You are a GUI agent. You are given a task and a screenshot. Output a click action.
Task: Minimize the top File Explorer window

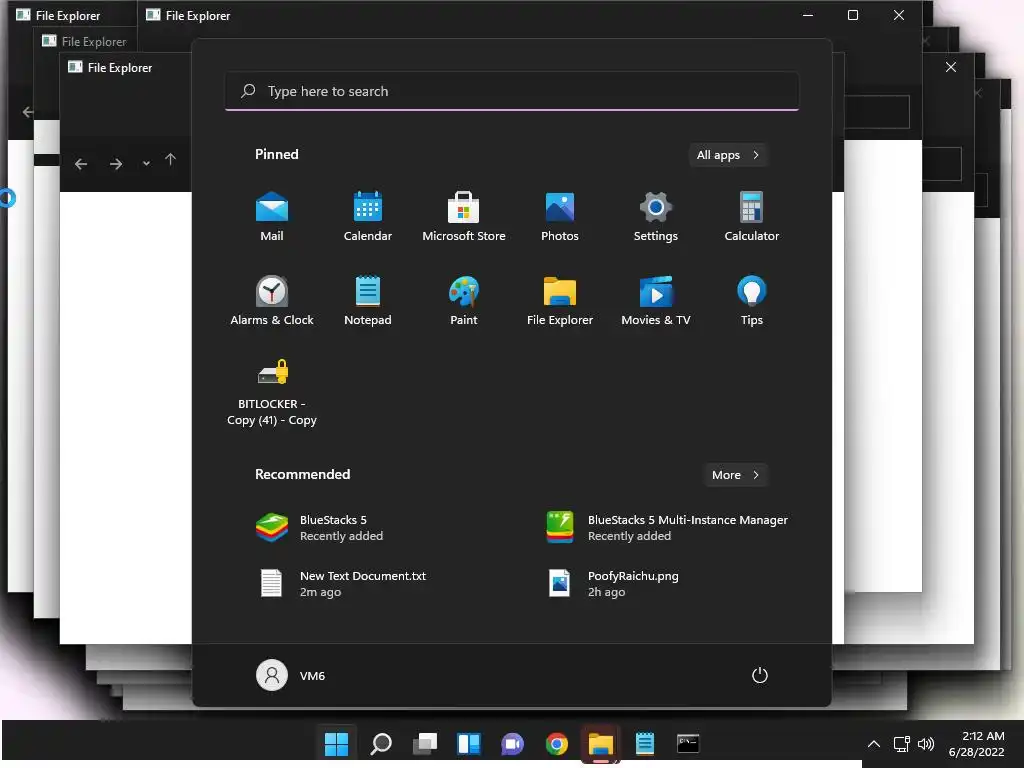[x=808, y=15]
